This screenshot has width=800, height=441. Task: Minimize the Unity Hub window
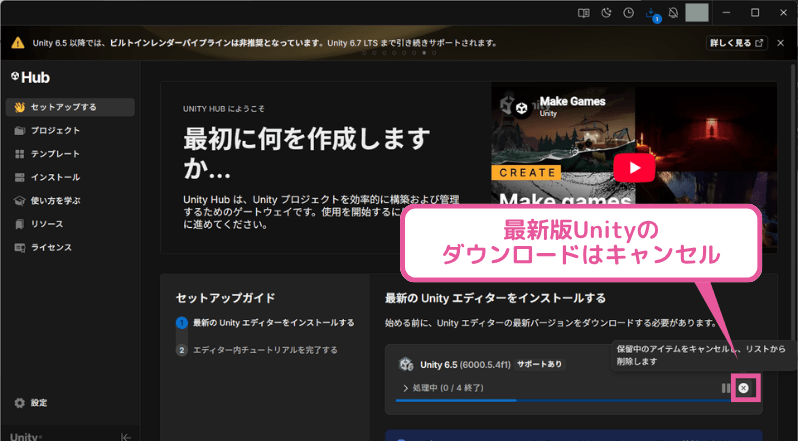pos(727,13)
